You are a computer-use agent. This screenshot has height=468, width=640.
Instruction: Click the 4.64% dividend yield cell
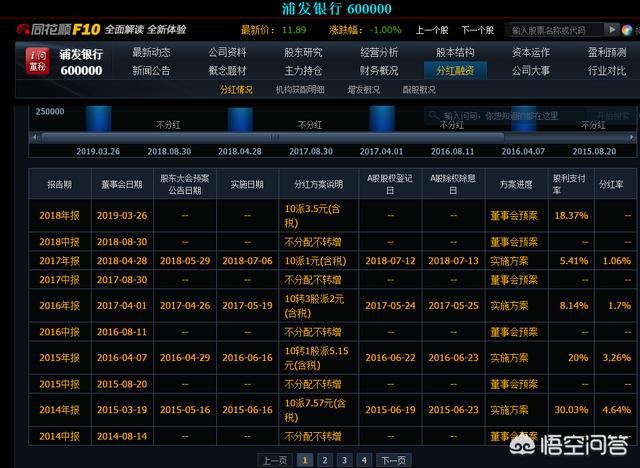click(617, 410)
